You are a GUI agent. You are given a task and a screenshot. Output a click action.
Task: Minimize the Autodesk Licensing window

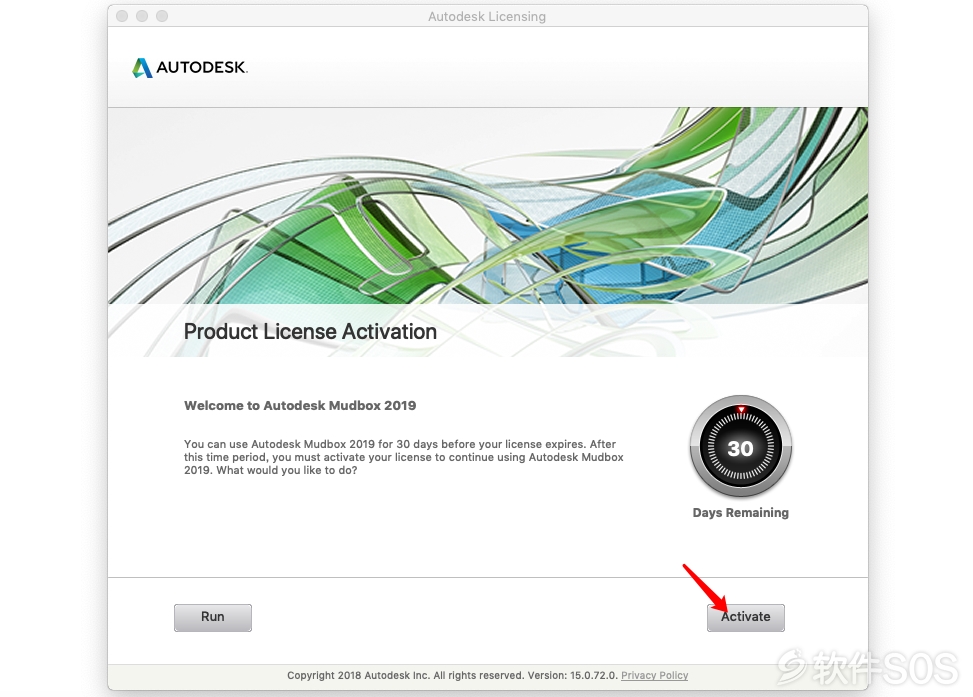tap(142, 16)
